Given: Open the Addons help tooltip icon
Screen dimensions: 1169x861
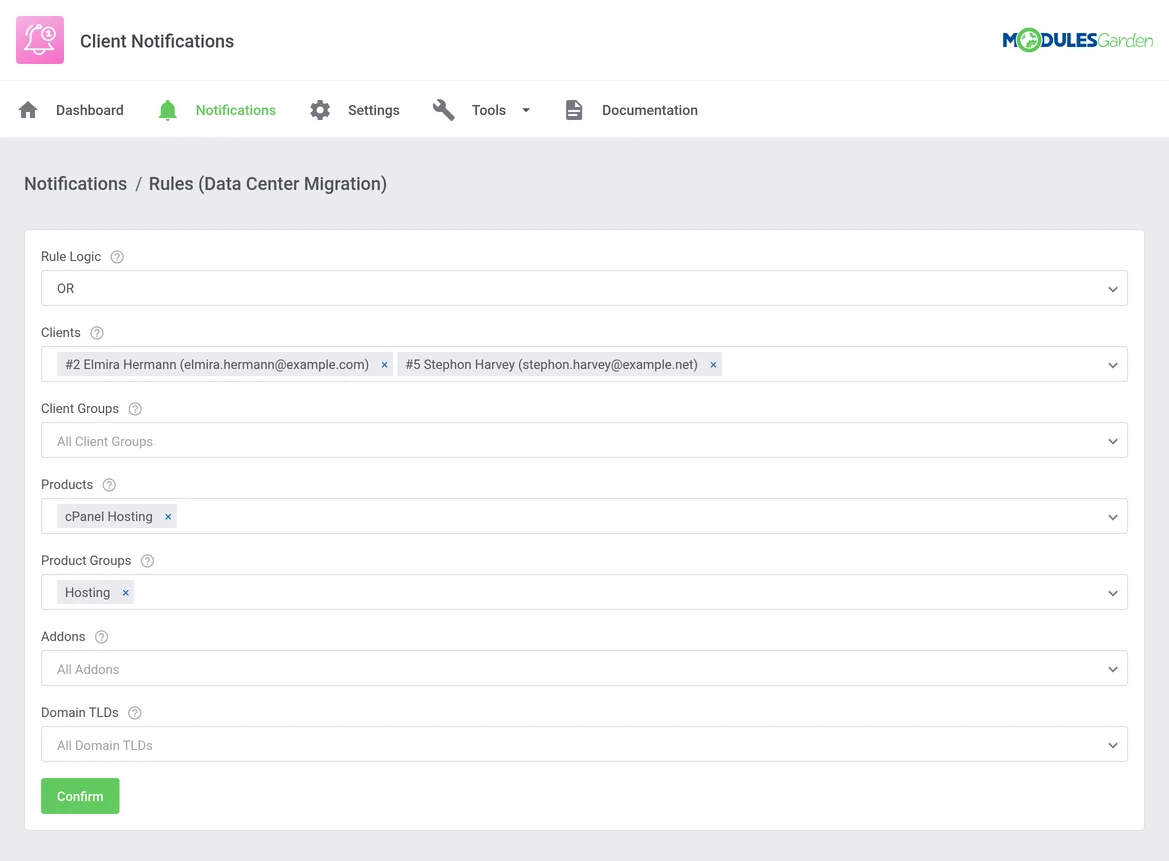Looking at the screenshot, I should 101,637.
